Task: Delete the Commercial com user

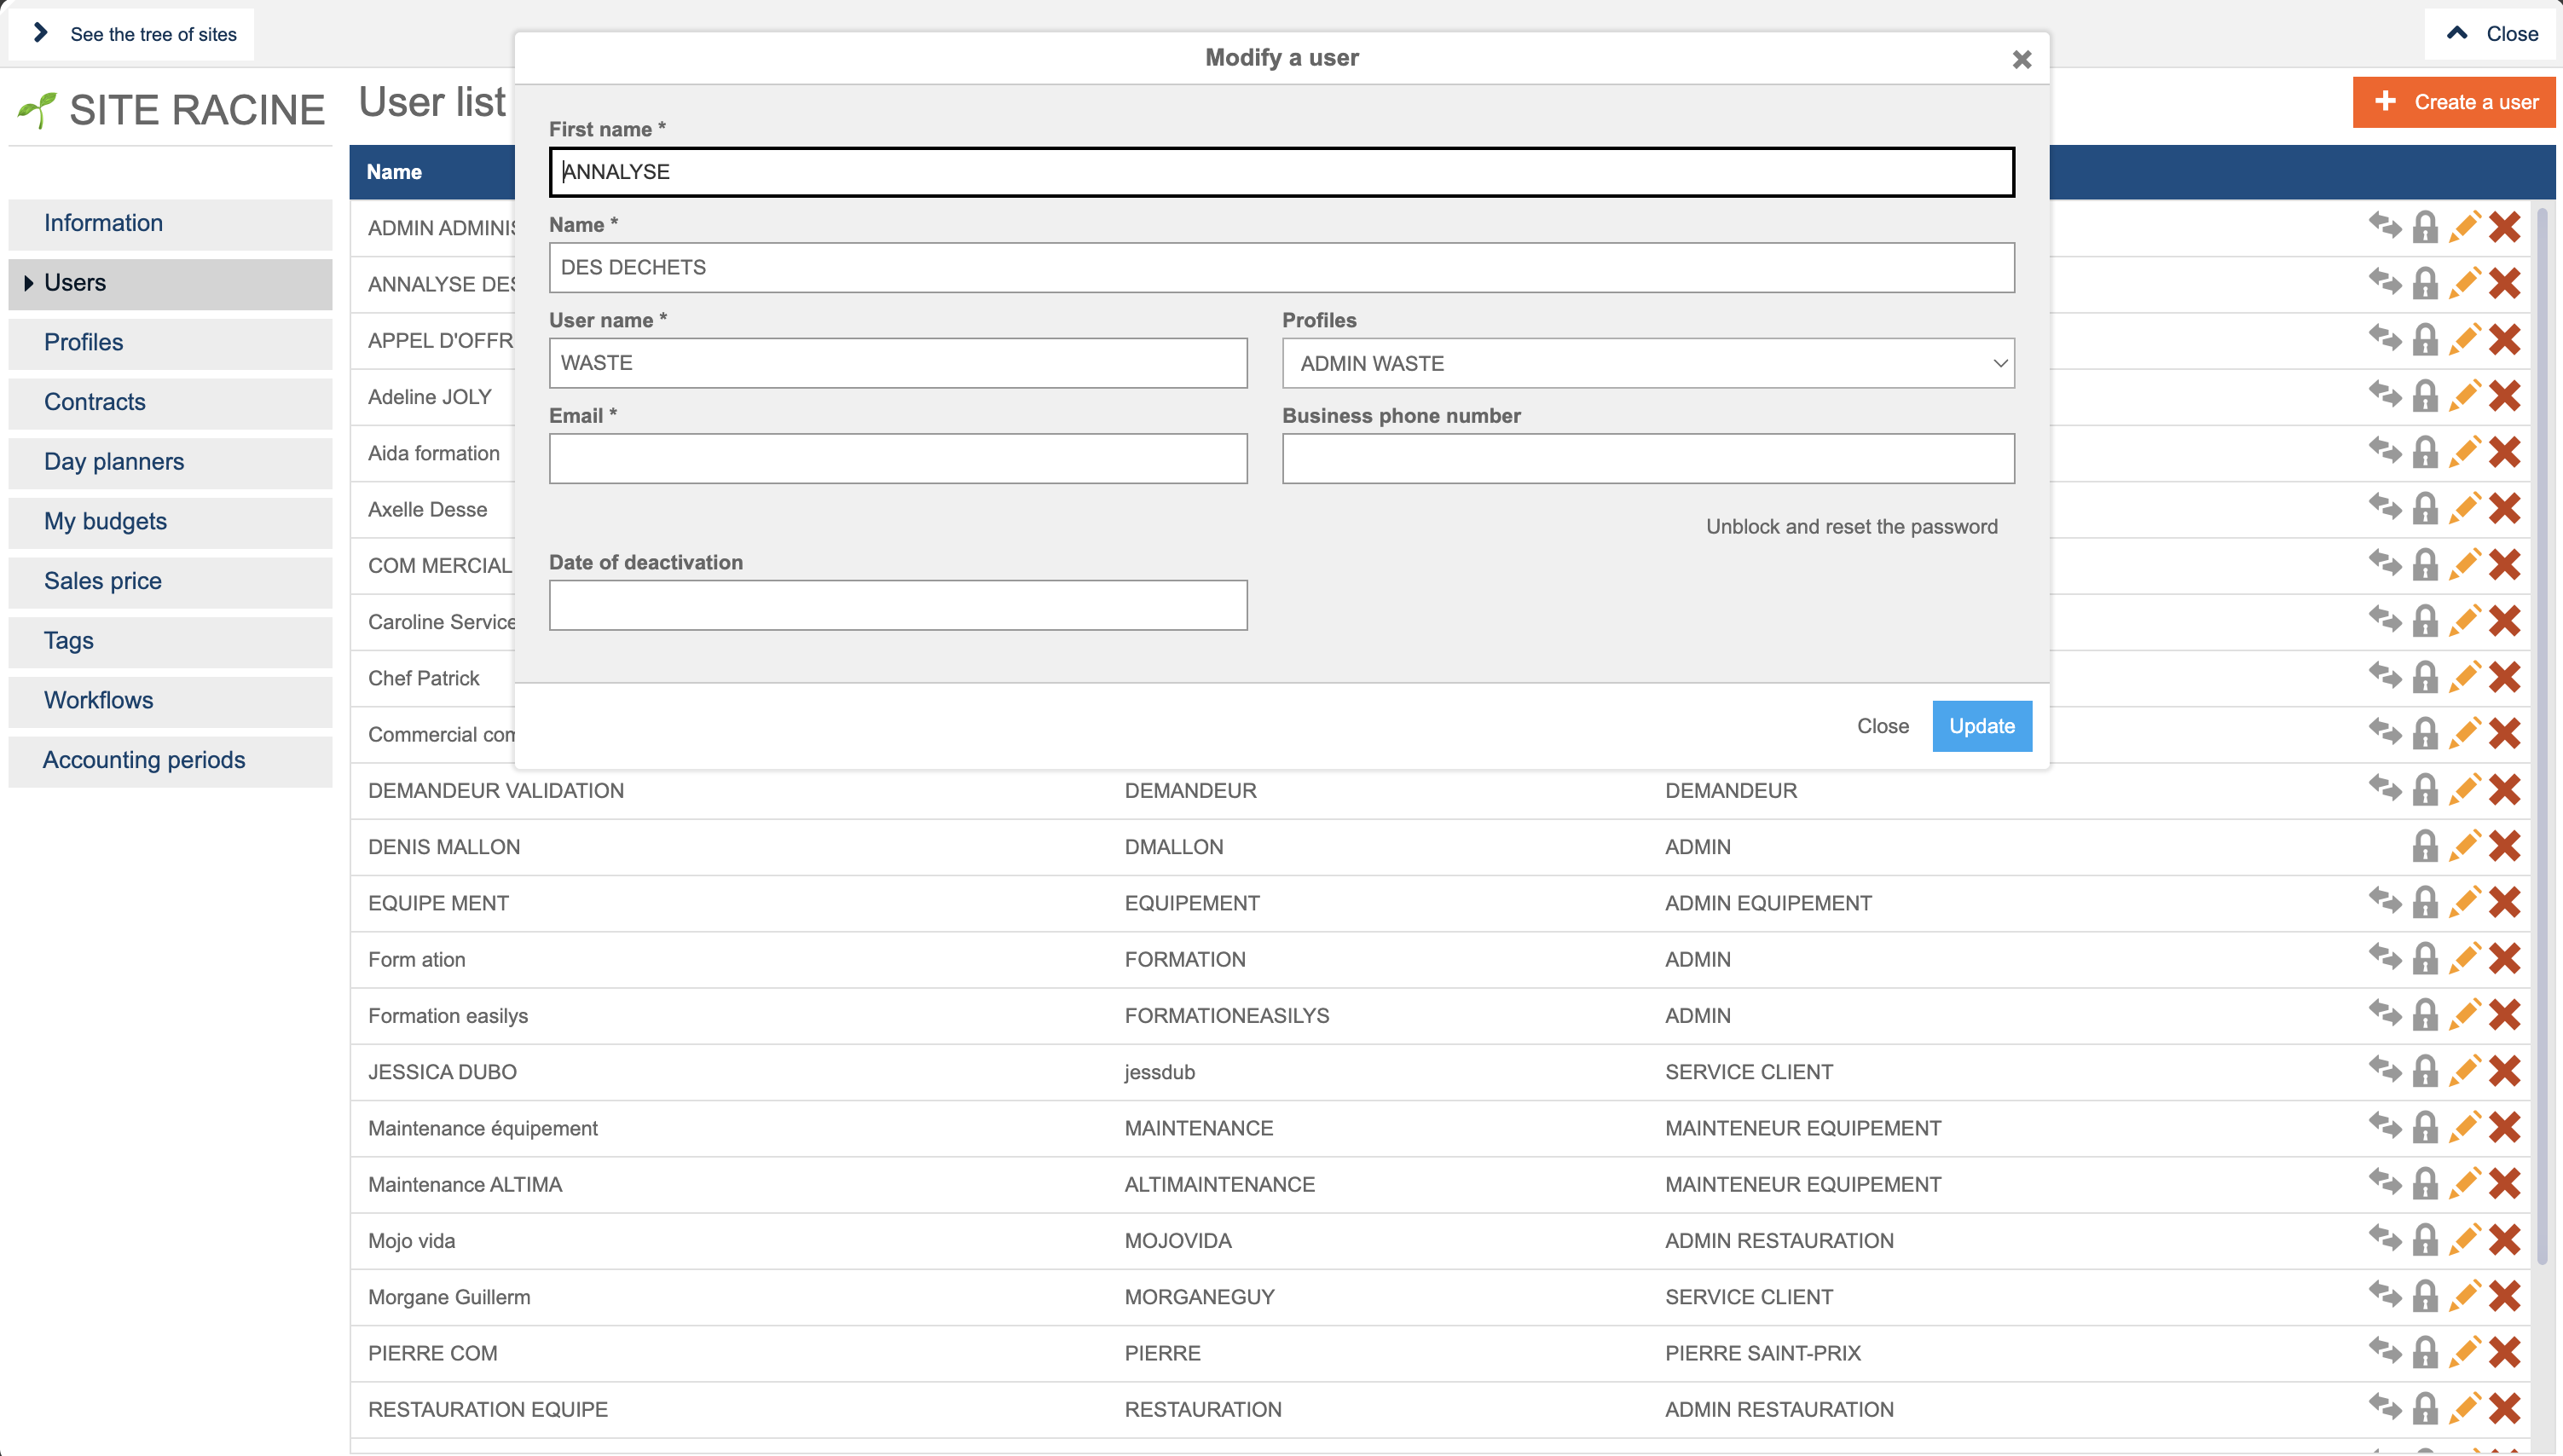Action: (2505, 733)
